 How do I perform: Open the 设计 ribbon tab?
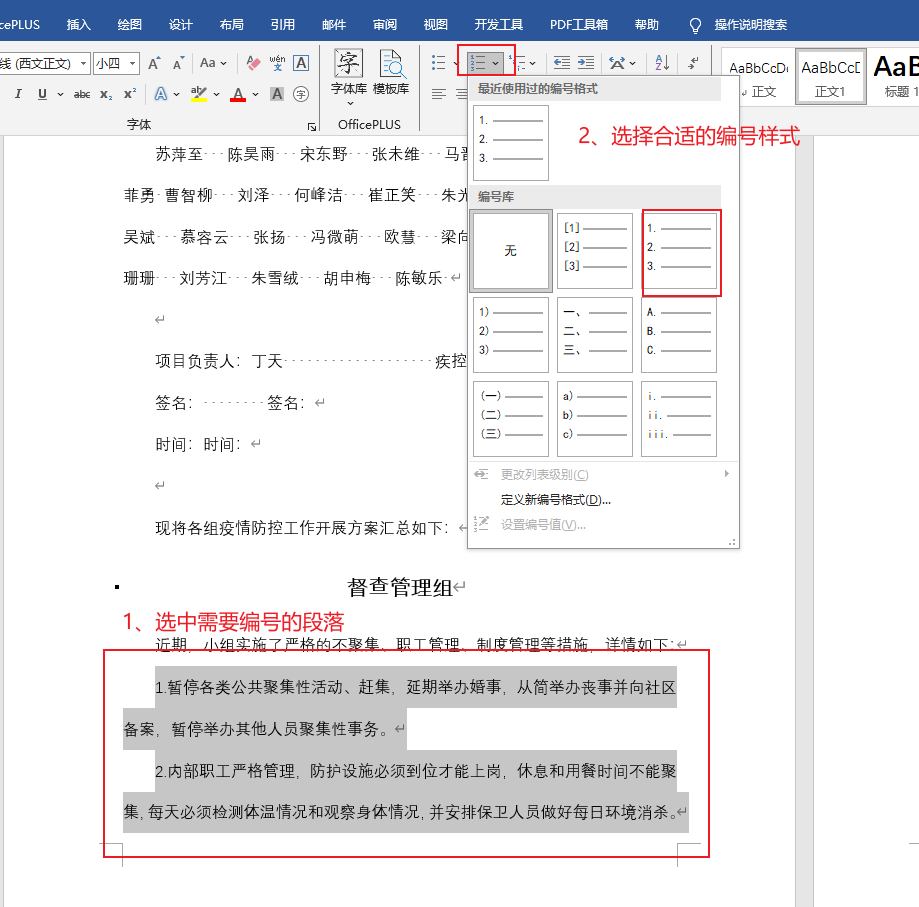pos(181,25)
